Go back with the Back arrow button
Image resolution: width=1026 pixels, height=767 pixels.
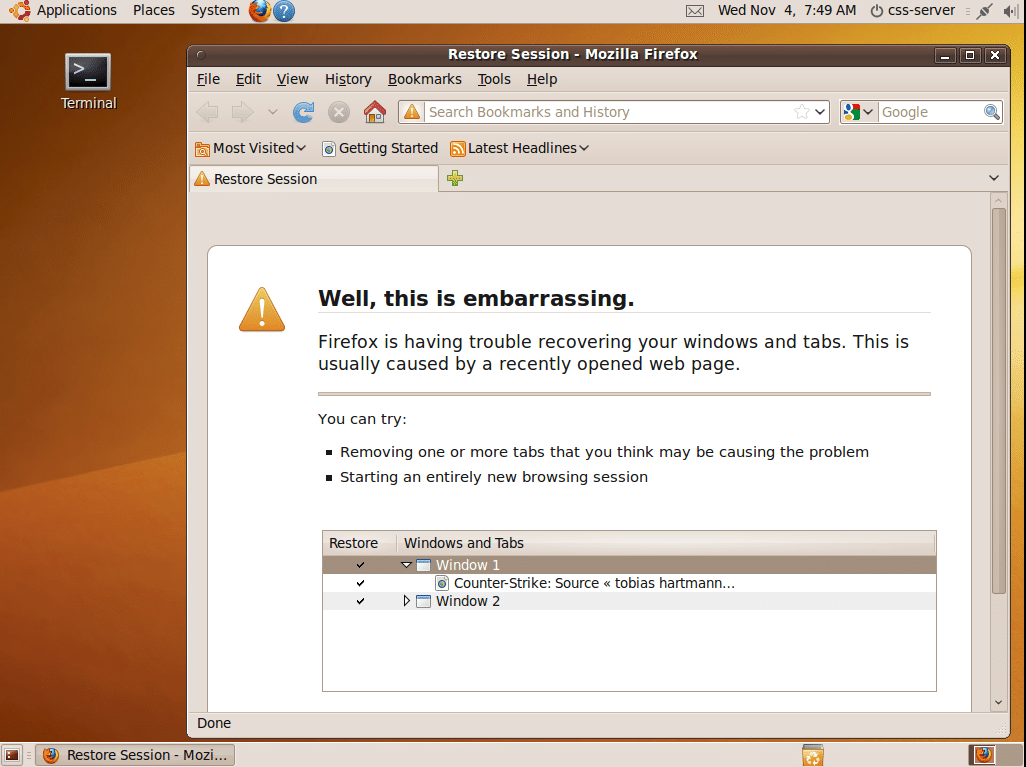tap(208, 112)
